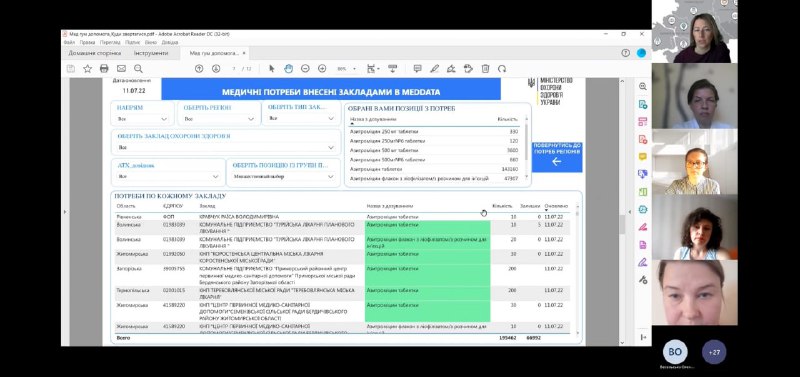
Task: Activate the hand pan tool
Action: coord(288,68)
